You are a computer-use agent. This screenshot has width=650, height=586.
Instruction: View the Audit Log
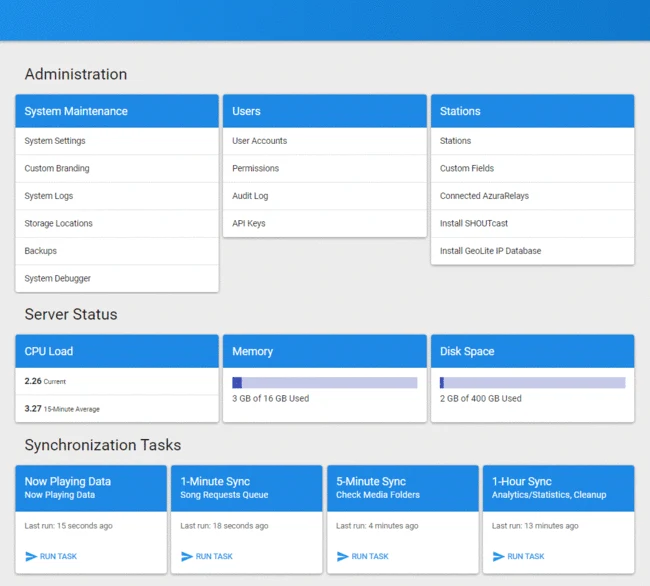325,196
